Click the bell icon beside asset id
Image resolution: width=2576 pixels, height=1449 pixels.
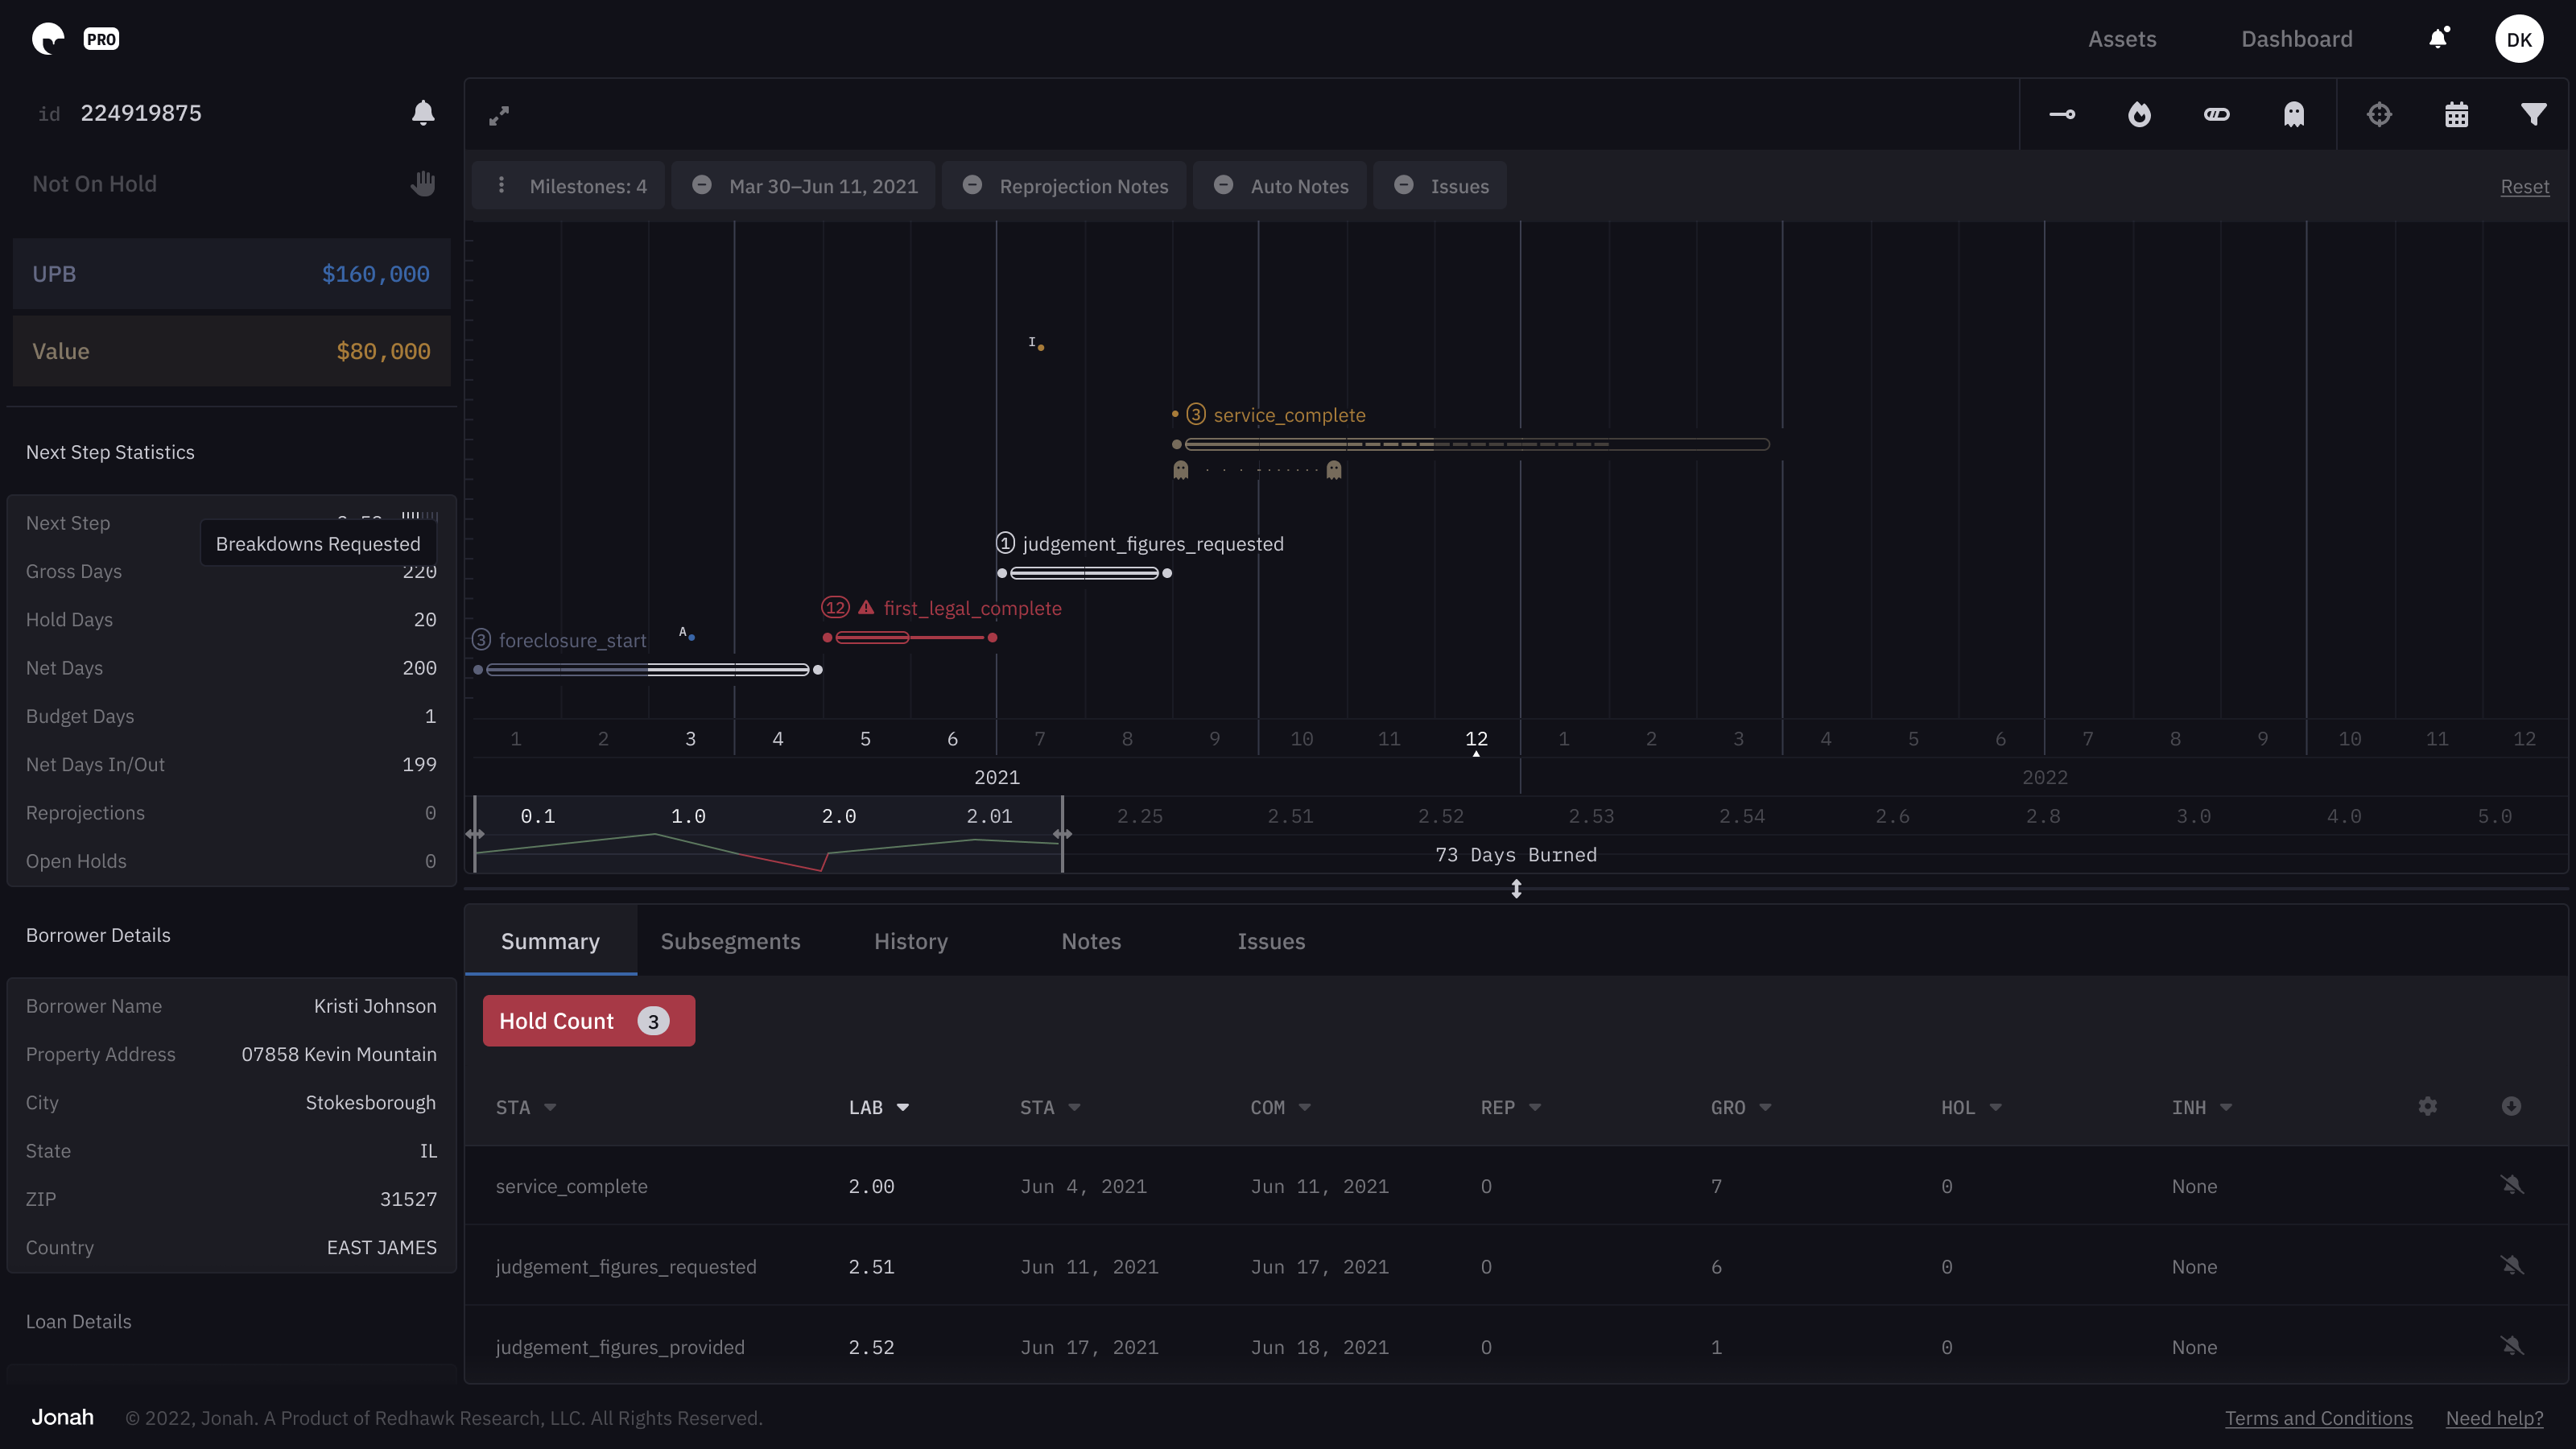tap(423, 113)
